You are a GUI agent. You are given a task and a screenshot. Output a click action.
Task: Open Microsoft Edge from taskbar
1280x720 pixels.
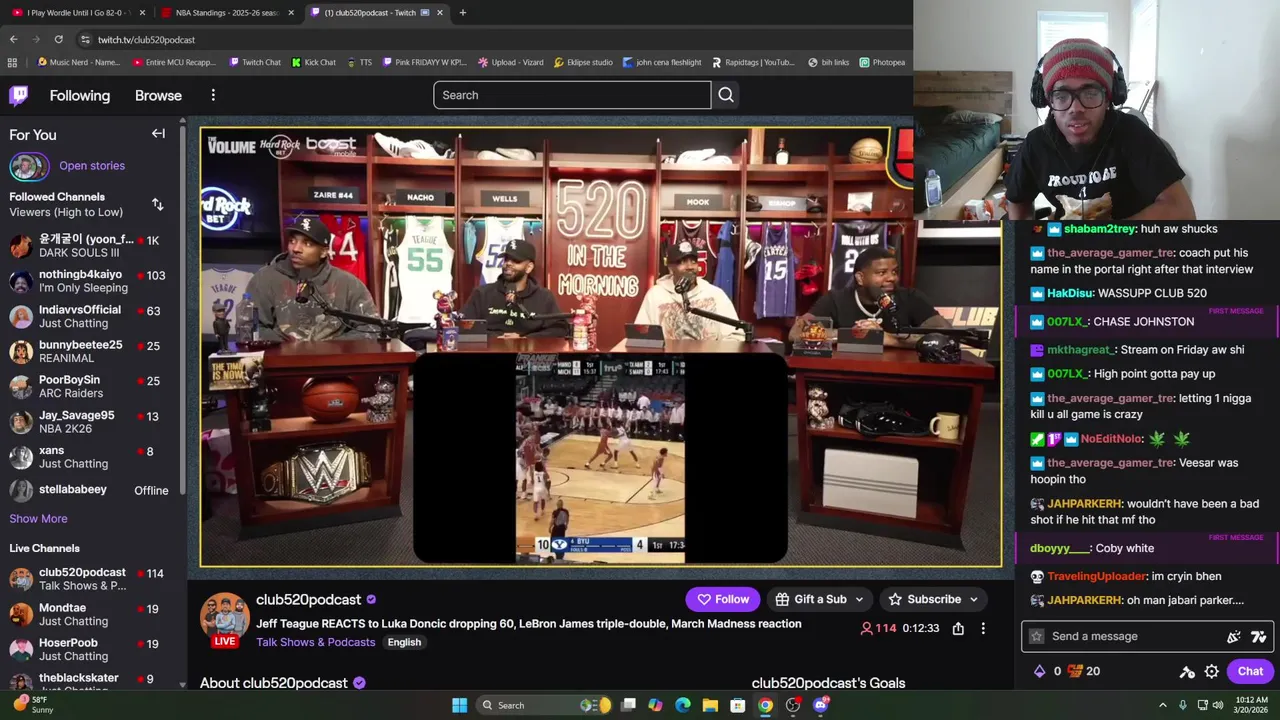coord(683,705)
